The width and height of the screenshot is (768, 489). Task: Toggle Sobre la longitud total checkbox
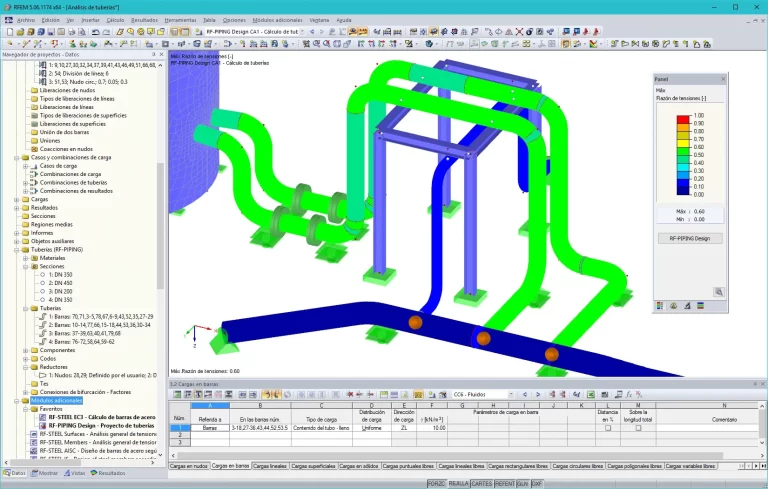[638, 428]
